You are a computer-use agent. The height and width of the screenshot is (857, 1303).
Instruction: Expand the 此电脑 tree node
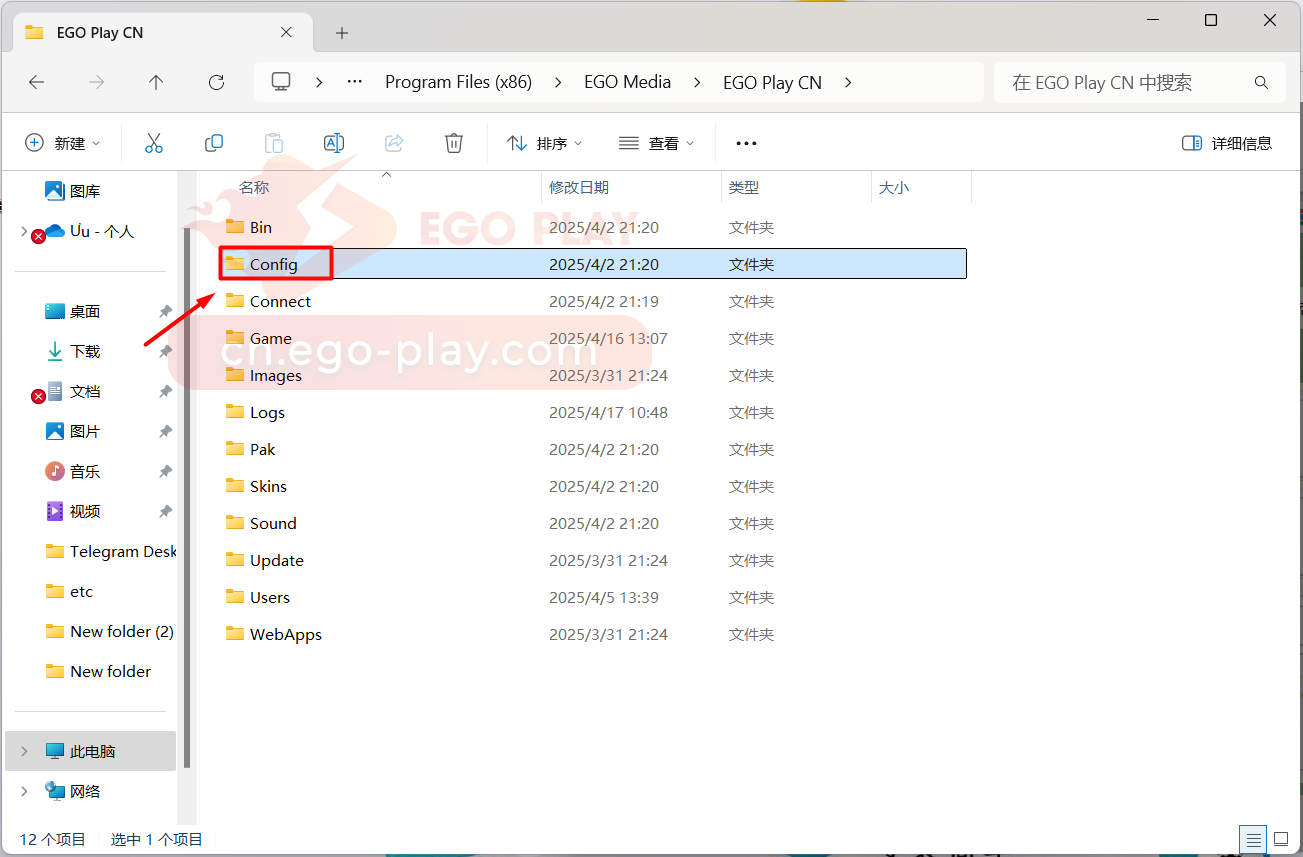(x=24, y=751)
